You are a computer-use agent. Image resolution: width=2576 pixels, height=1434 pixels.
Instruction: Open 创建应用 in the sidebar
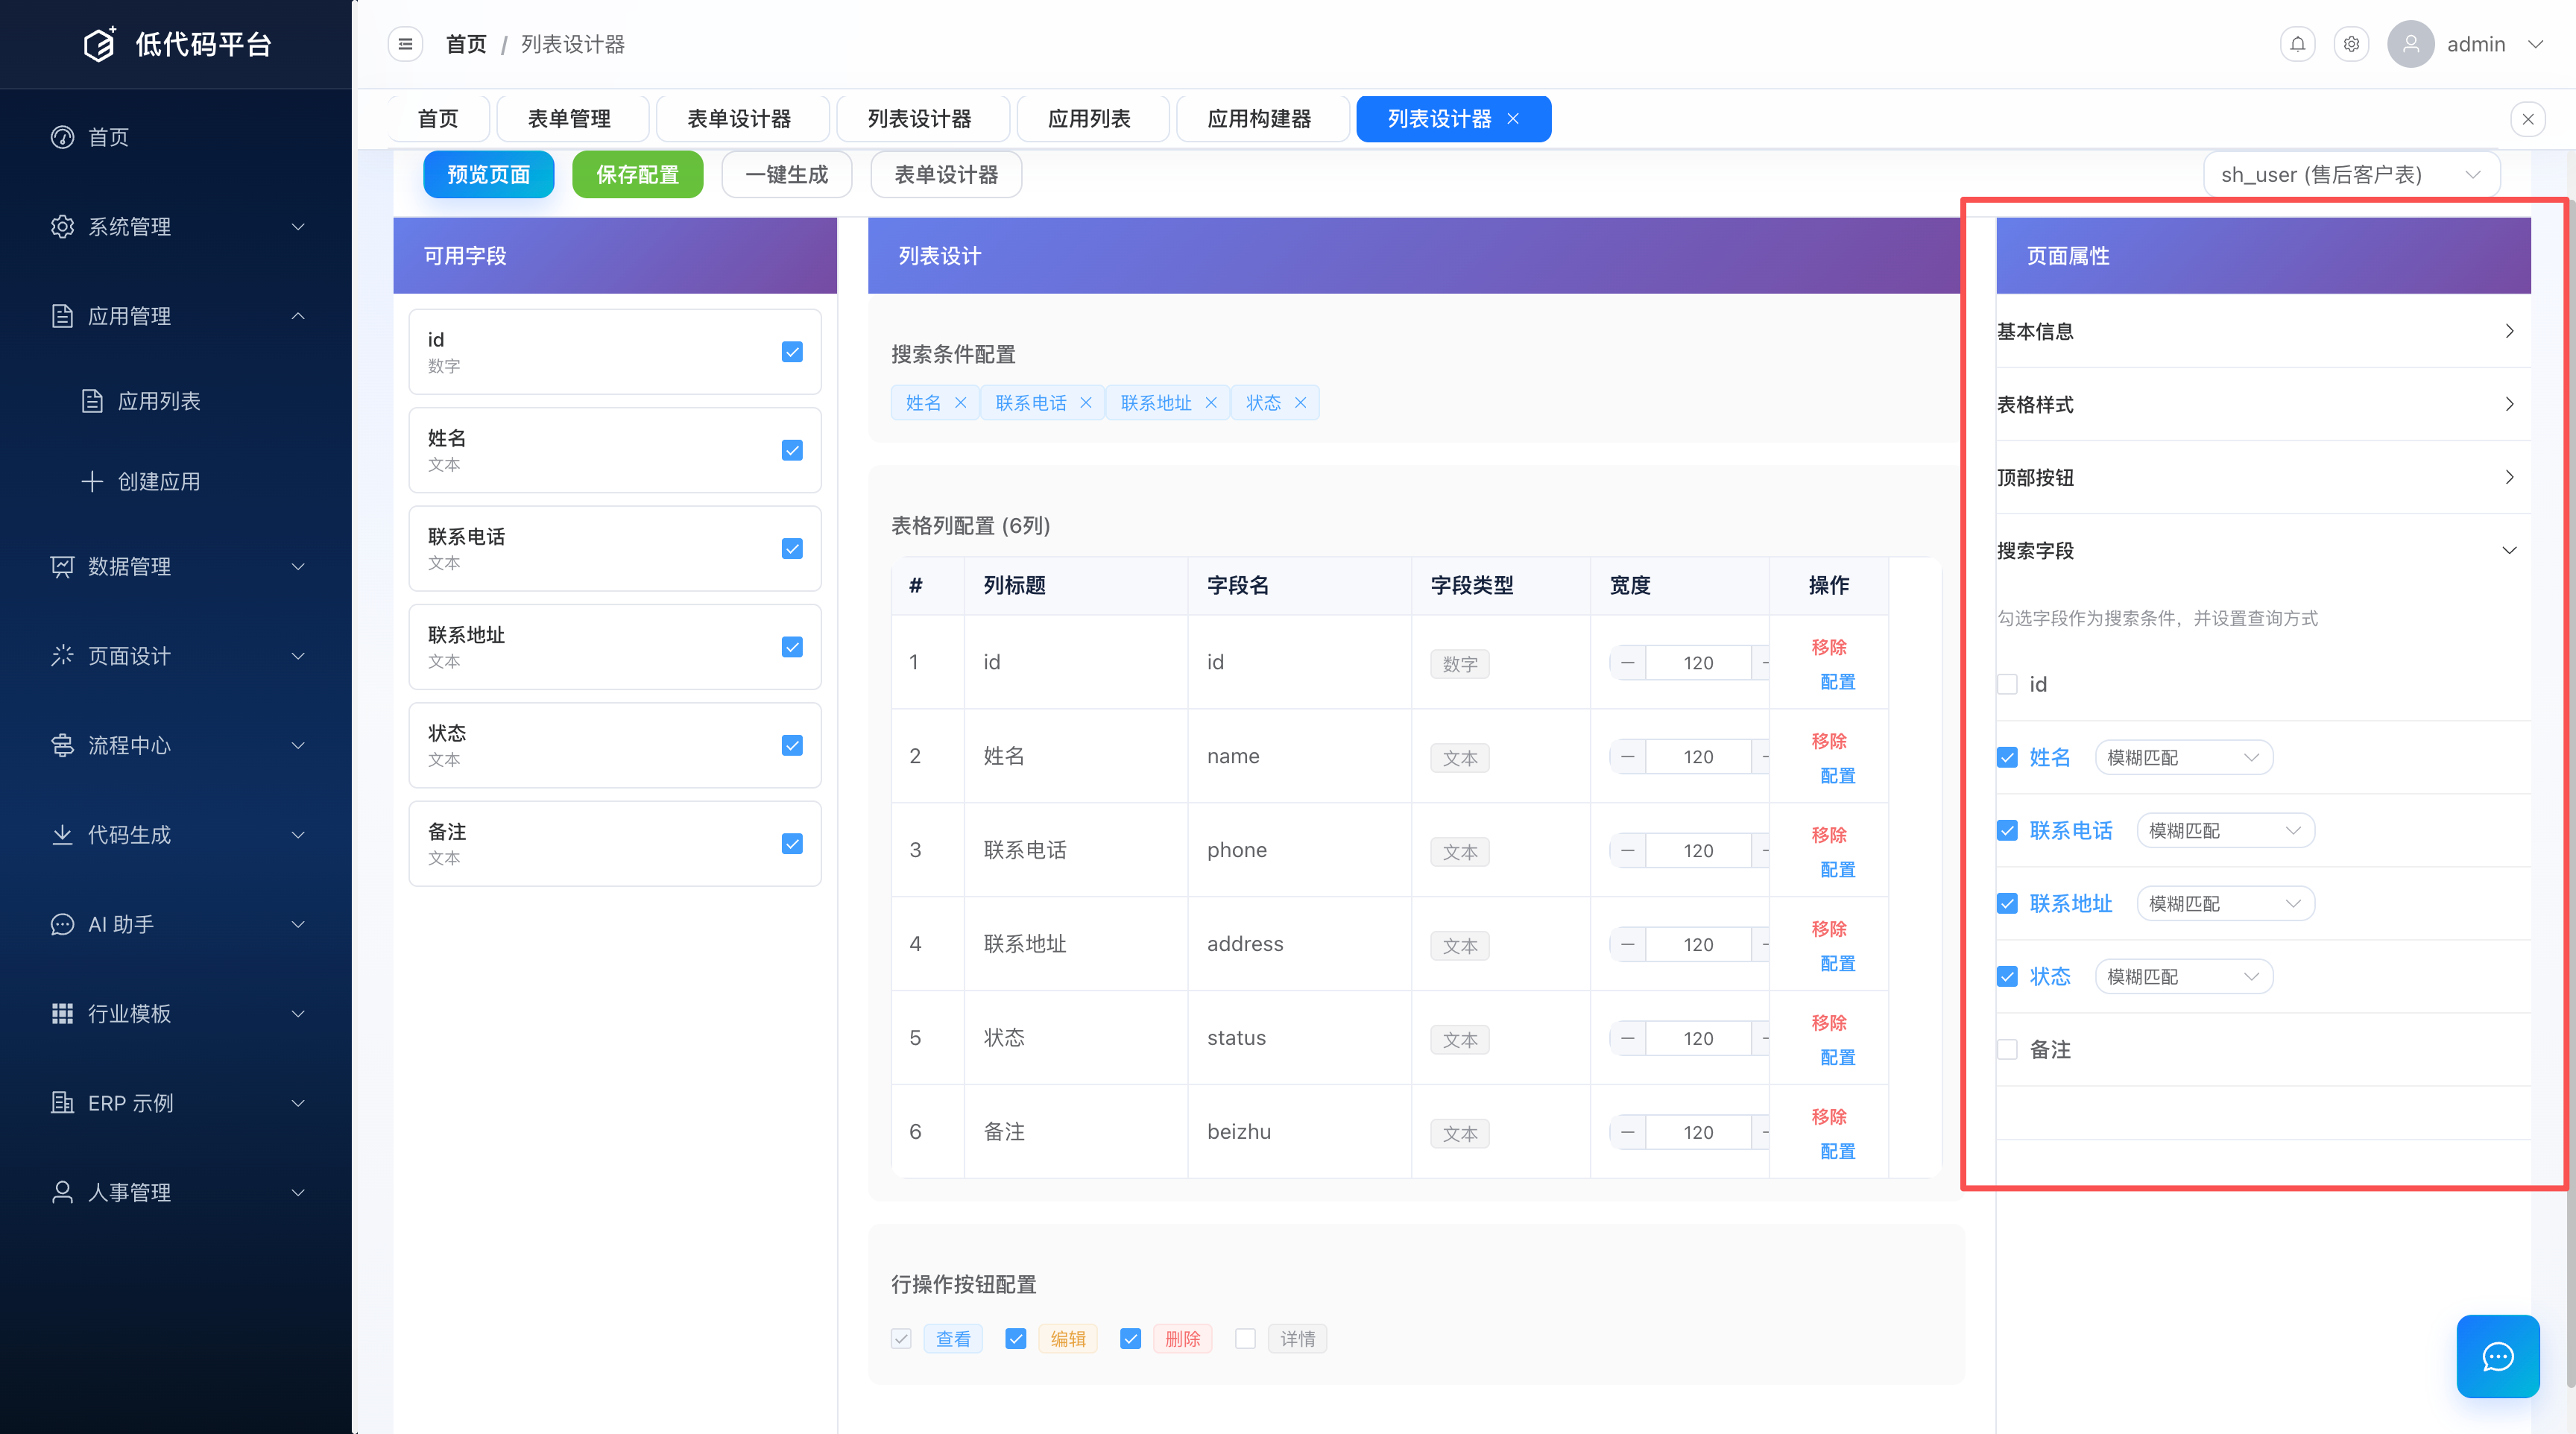coord(176,481)
